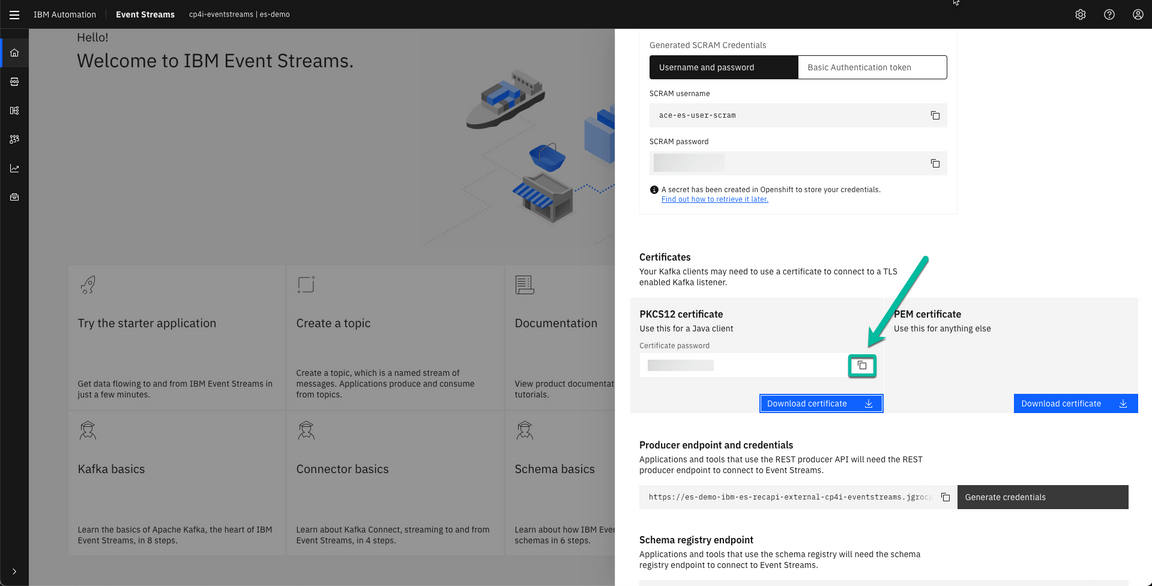
Task: Open the help menu in the header
Action: point(1109,14)
